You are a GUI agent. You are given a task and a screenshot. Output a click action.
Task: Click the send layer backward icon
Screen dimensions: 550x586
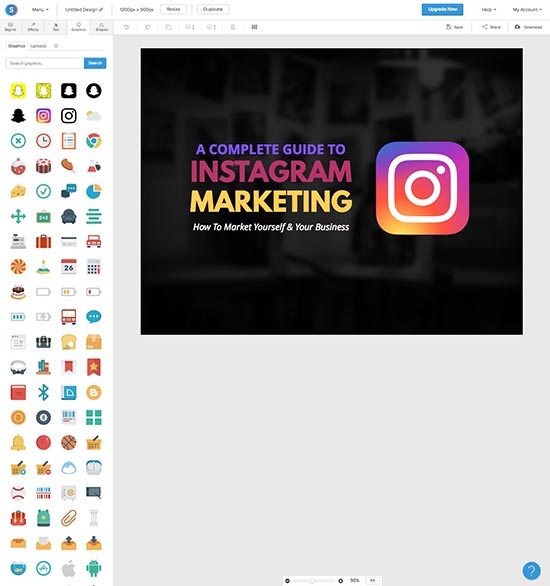coord(190,27)
